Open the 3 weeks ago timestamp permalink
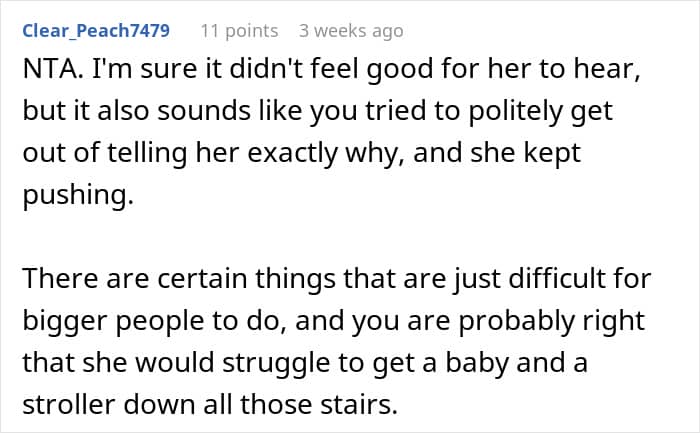 pos(351,31)
